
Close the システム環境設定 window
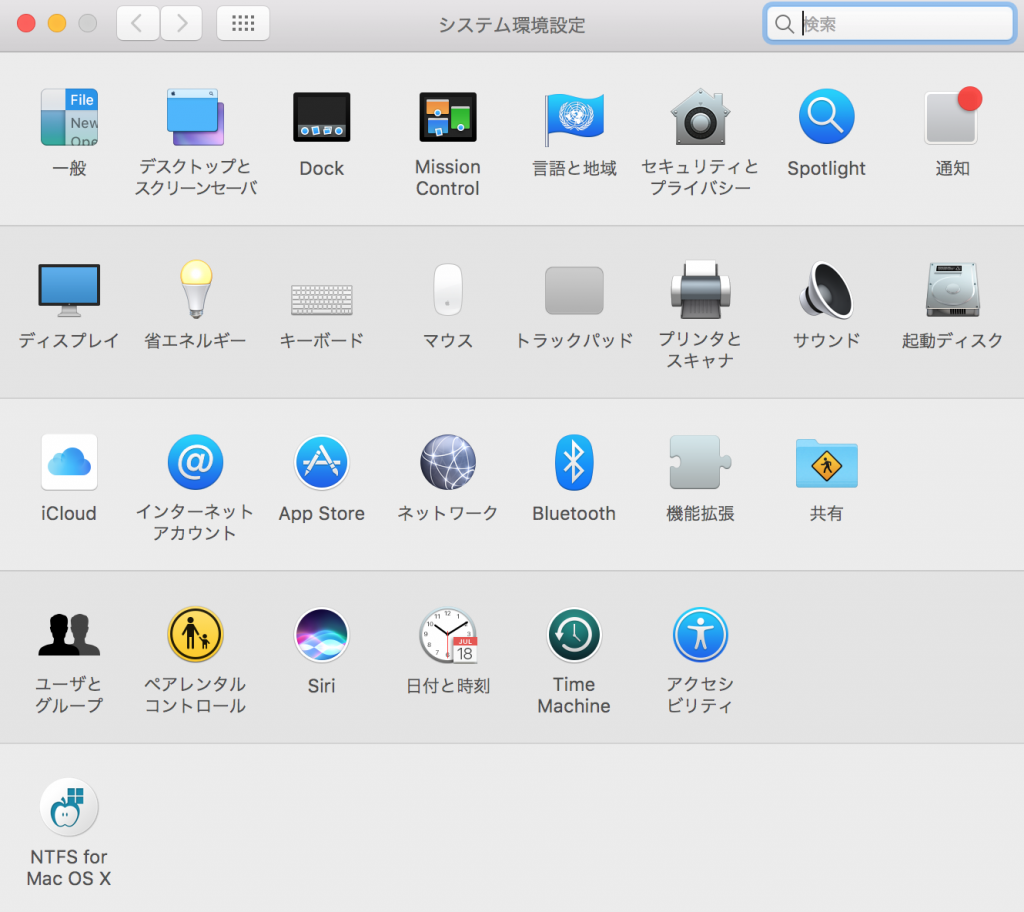coord(26,24)
